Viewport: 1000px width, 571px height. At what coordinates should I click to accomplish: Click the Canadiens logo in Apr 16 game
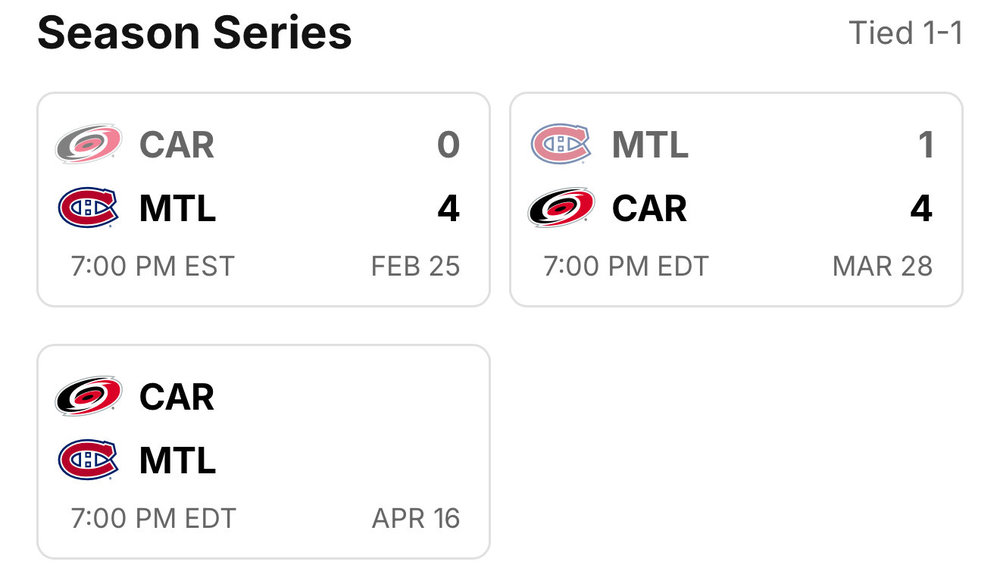point(88,459)
